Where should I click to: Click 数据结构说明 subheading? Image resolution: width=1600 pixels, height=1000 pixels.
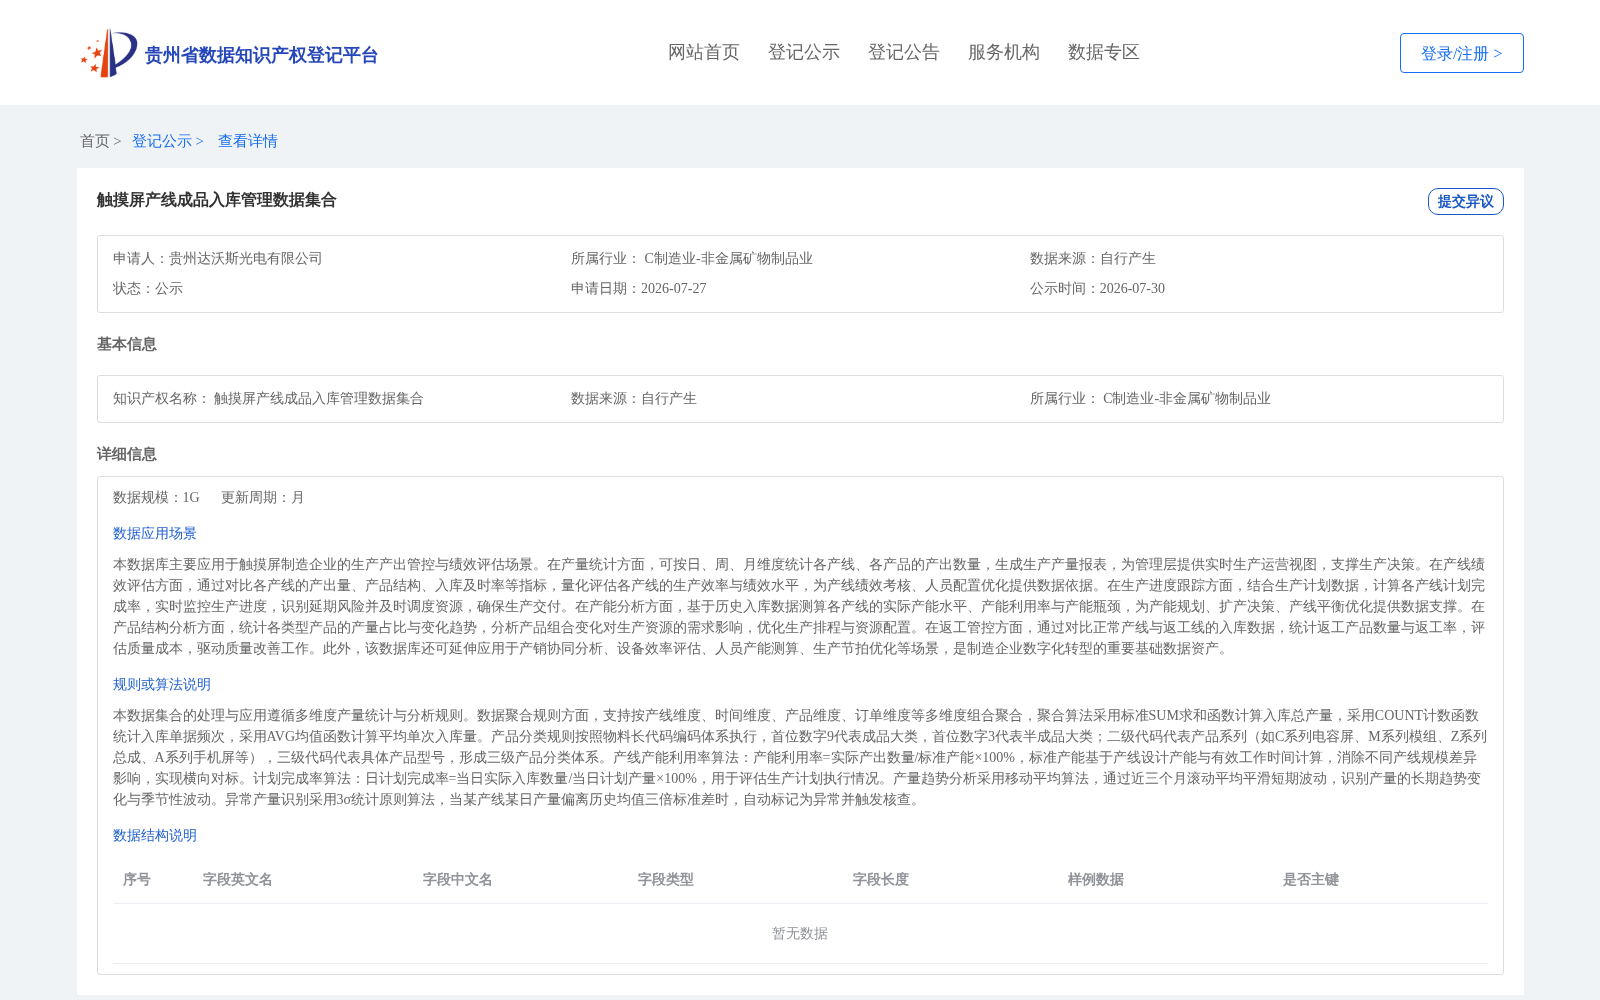pos(155,835)
